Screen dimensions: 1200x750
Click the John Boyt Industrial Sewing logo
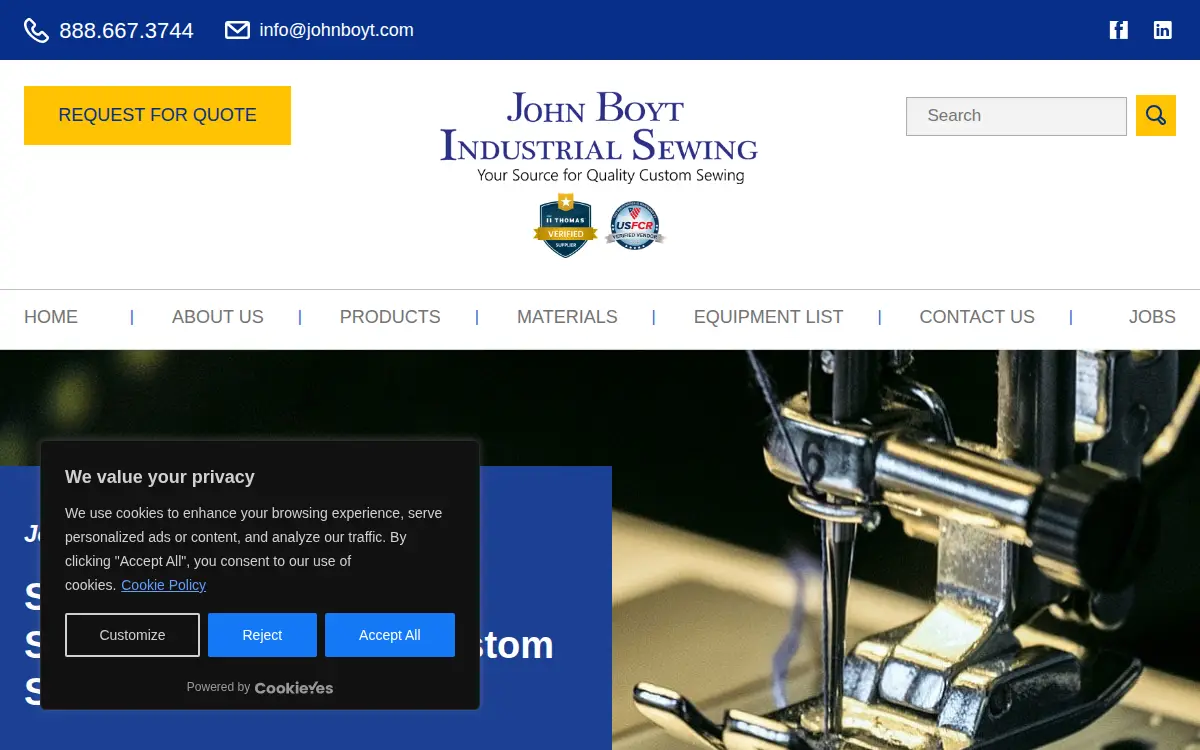[x=599, y=138]
